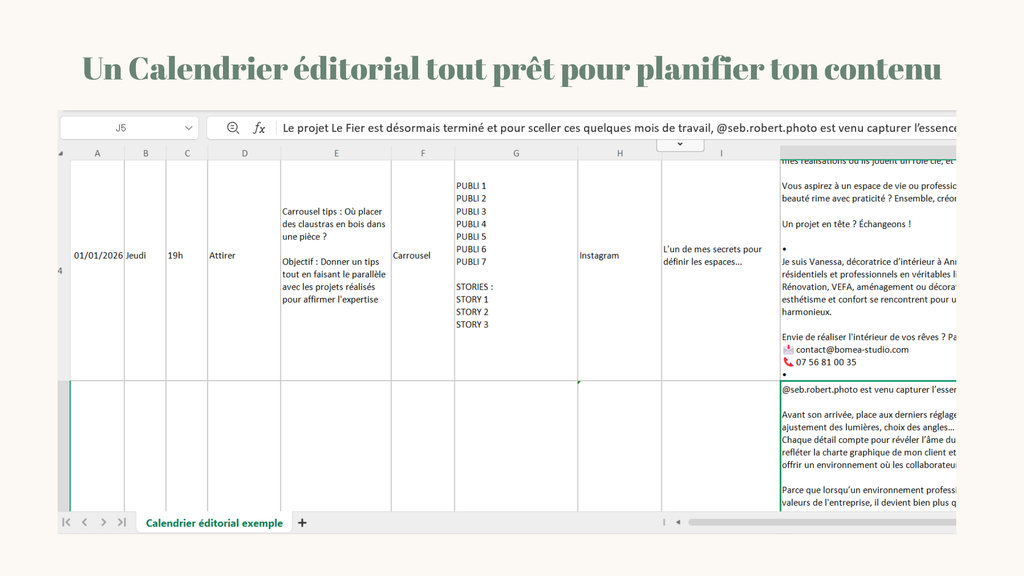The height and width of the screenshot is (576, 1024).
Task: Click the previous sheet arrow icon
Action: click(85, 522)
